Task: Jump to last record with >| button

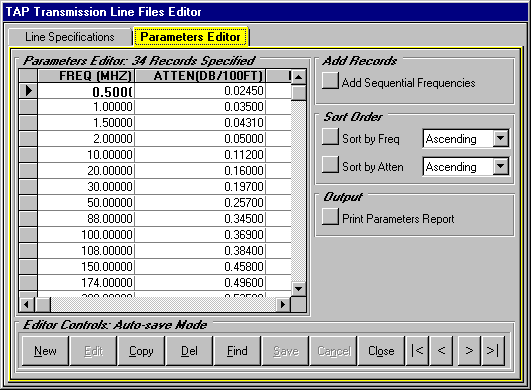Action: [x=493, y=350]
